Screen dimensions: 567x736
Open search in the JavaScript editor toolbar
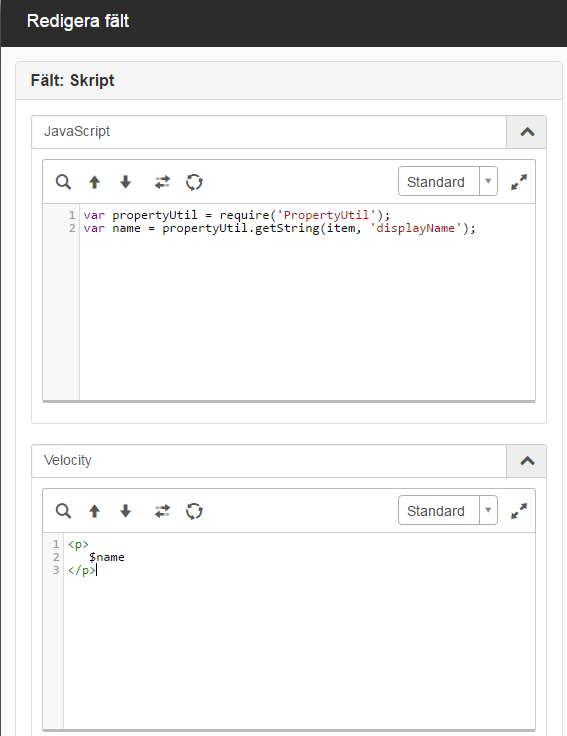coord(63,182)
